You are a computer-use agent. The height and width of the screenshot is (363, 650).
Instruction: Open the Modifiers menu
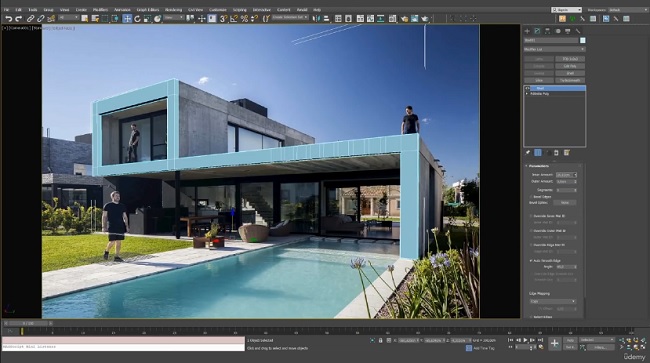[100, 10]
